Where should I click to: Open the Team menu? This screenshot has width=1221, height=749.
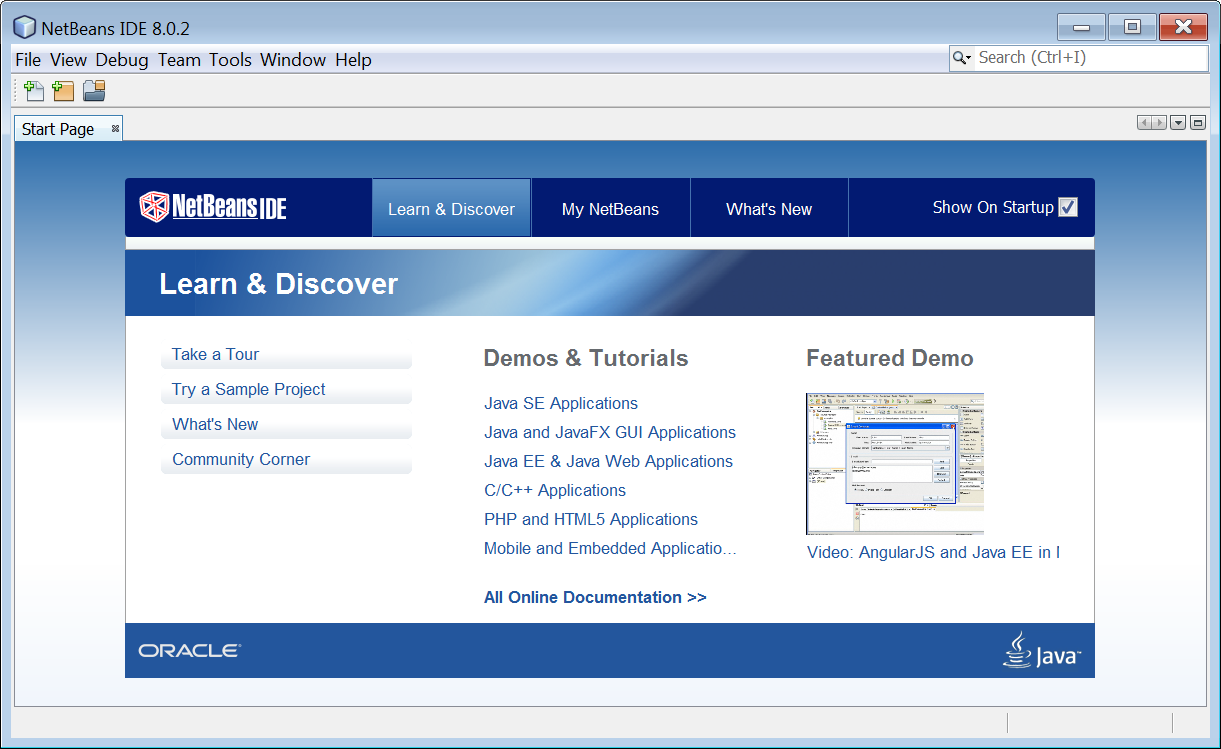coord(179,60)
